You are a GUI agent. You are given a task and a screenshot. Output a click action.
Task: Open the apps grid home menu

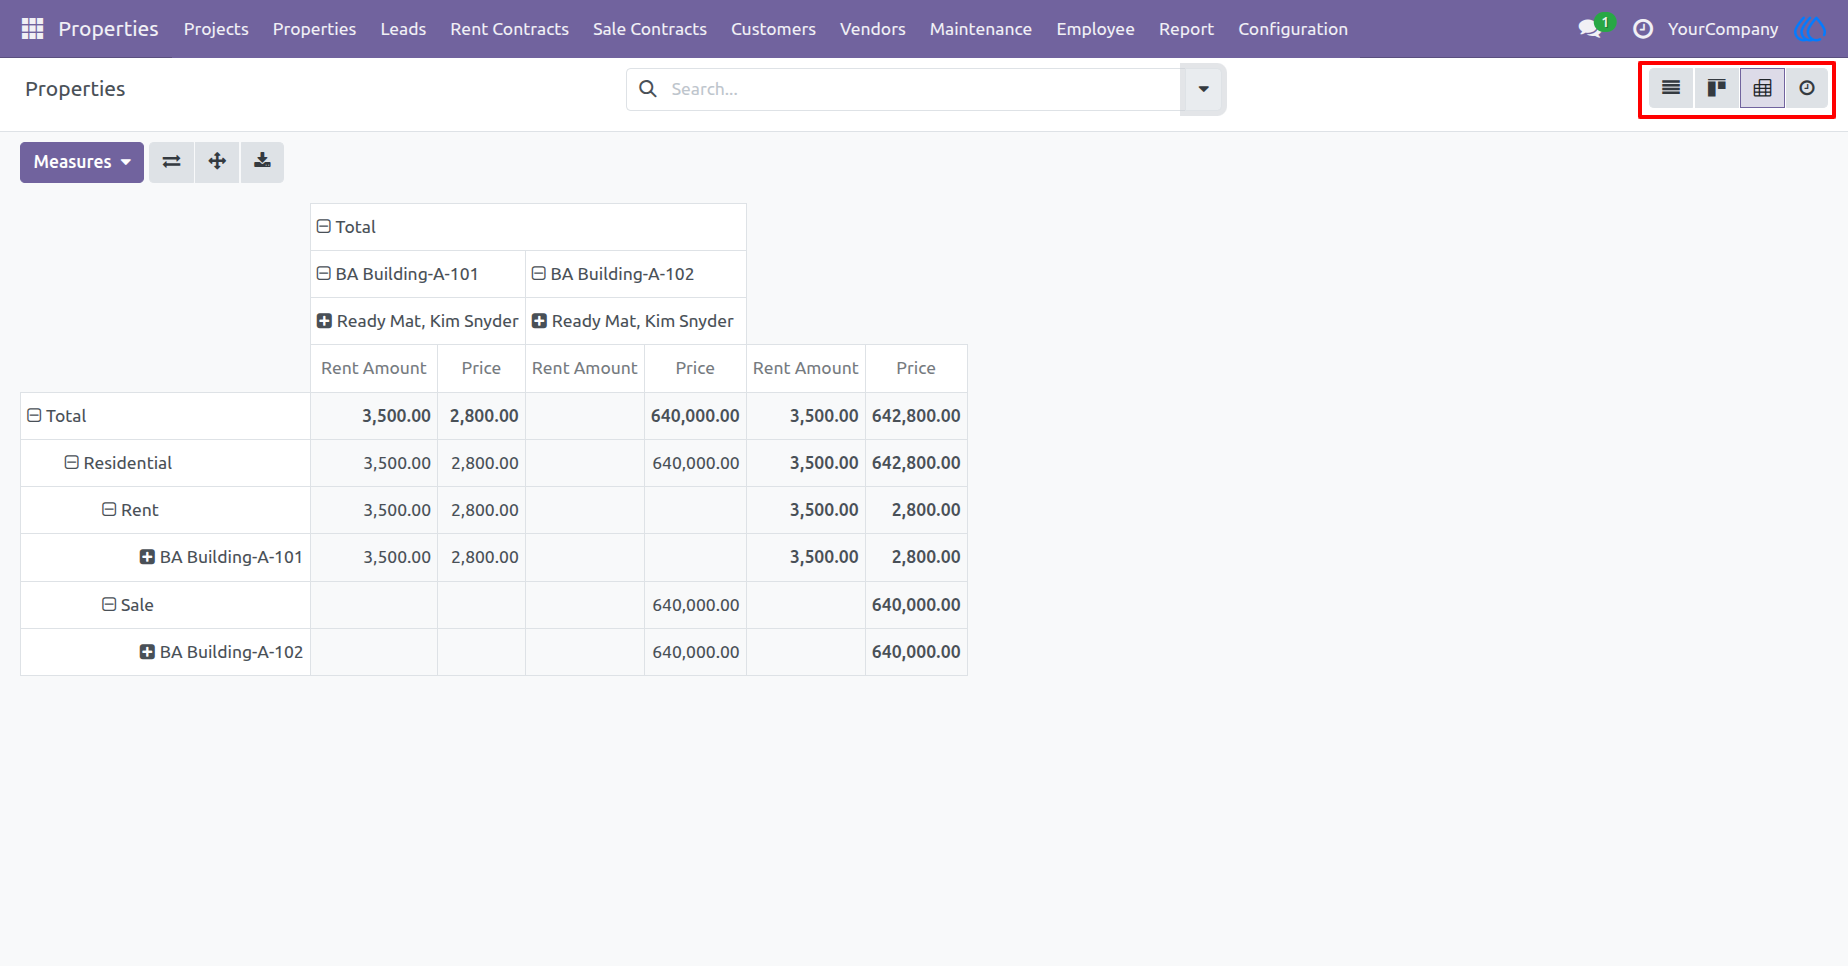32,29
